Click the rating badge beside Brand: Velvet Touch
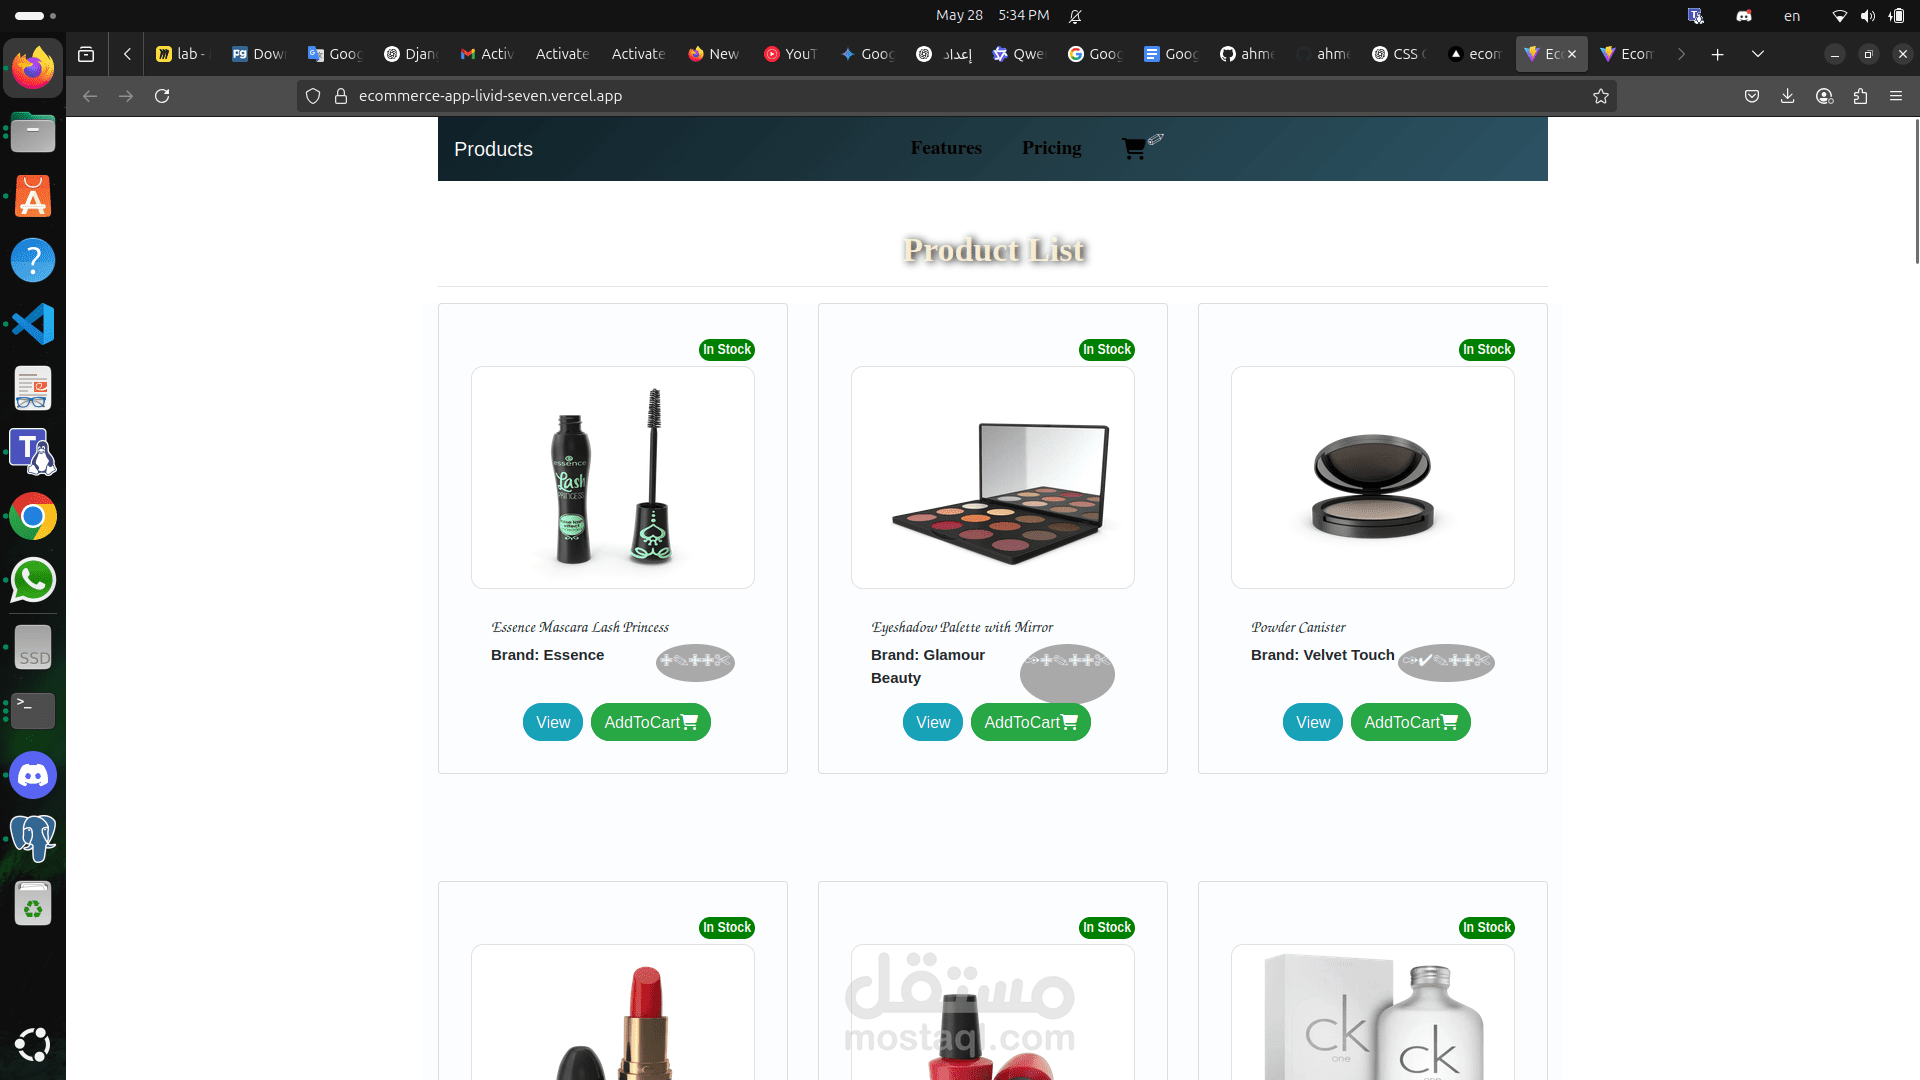The width and height of the screenshot is (1920, 1080). [x=1446, y=661]
